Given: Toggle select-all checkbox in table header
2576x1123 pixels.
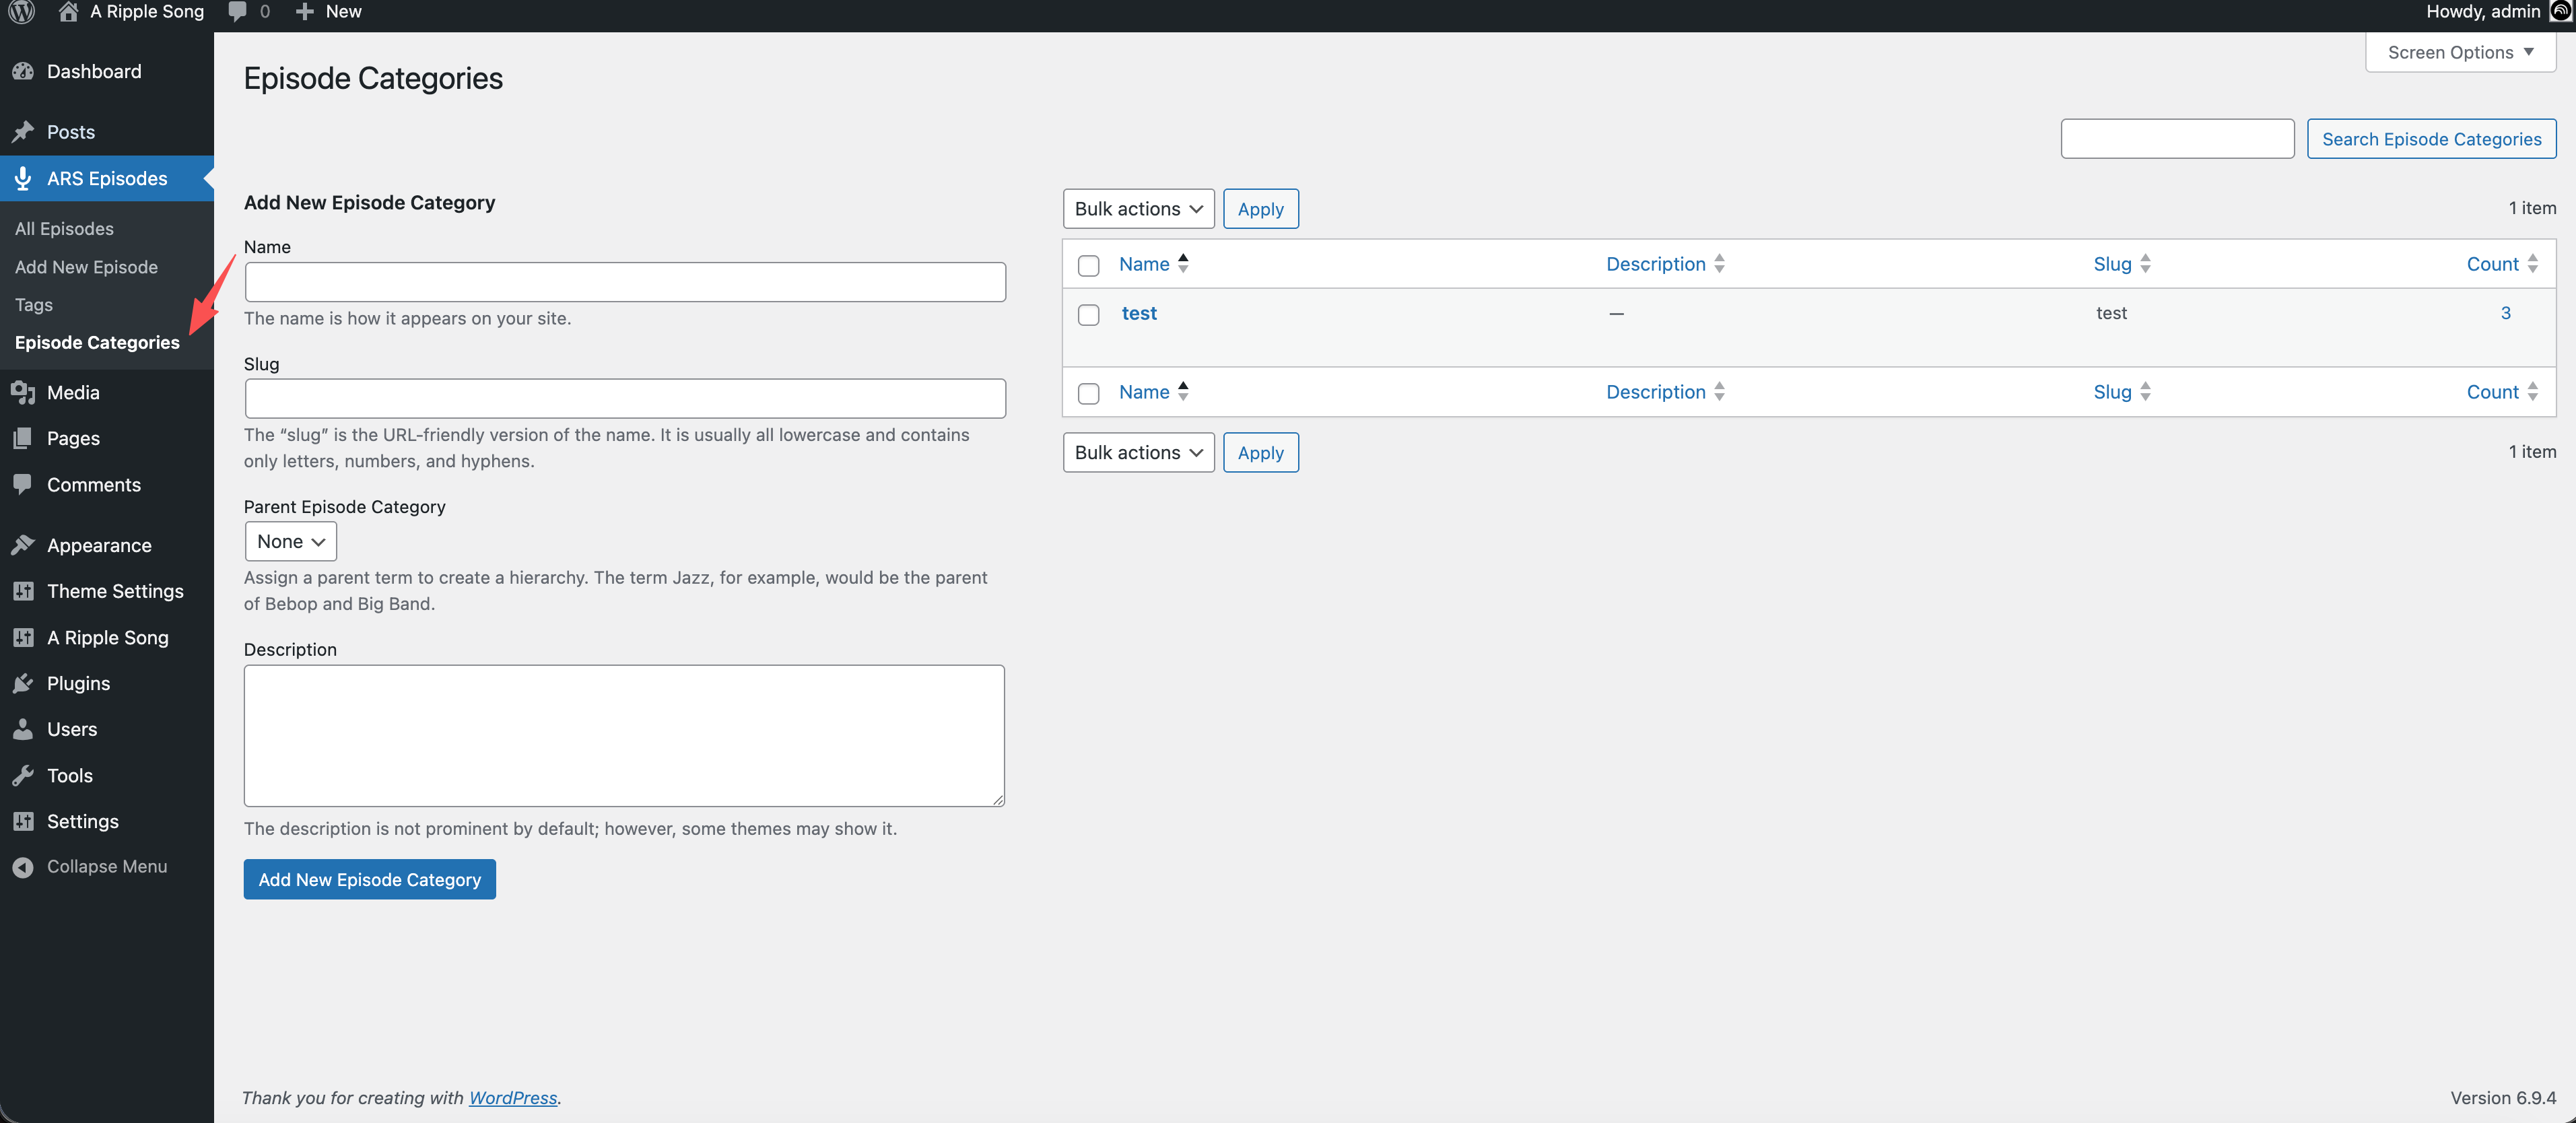Looking at the screenshot, I should [x=1088, y=265].
